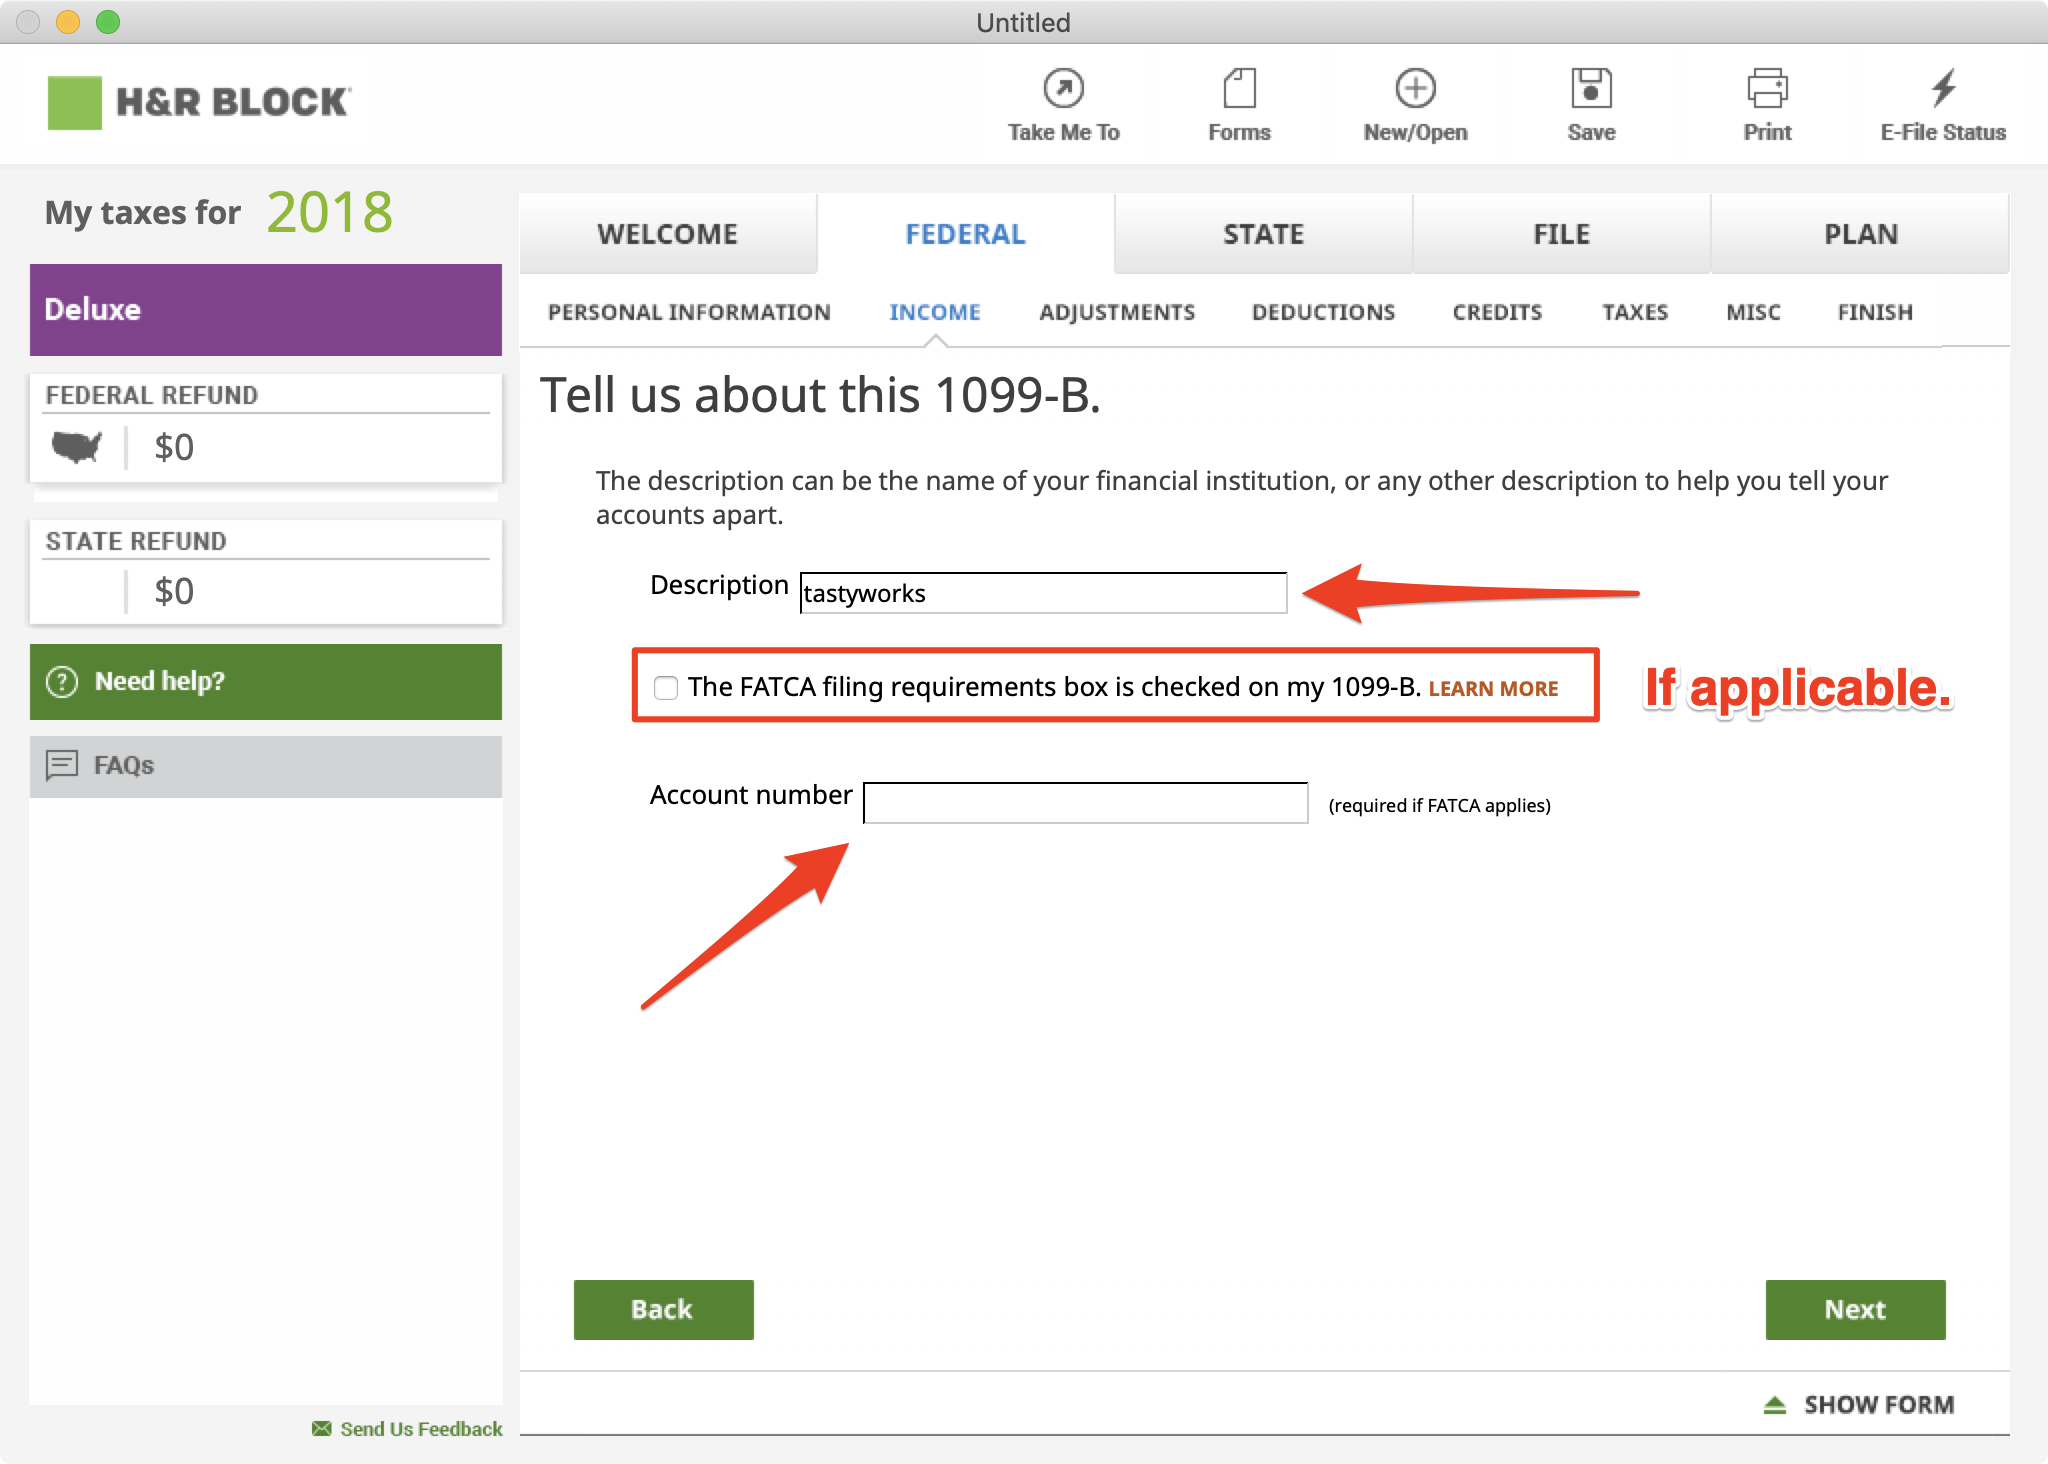Select the CREDITS tab

pos(1497,311)
